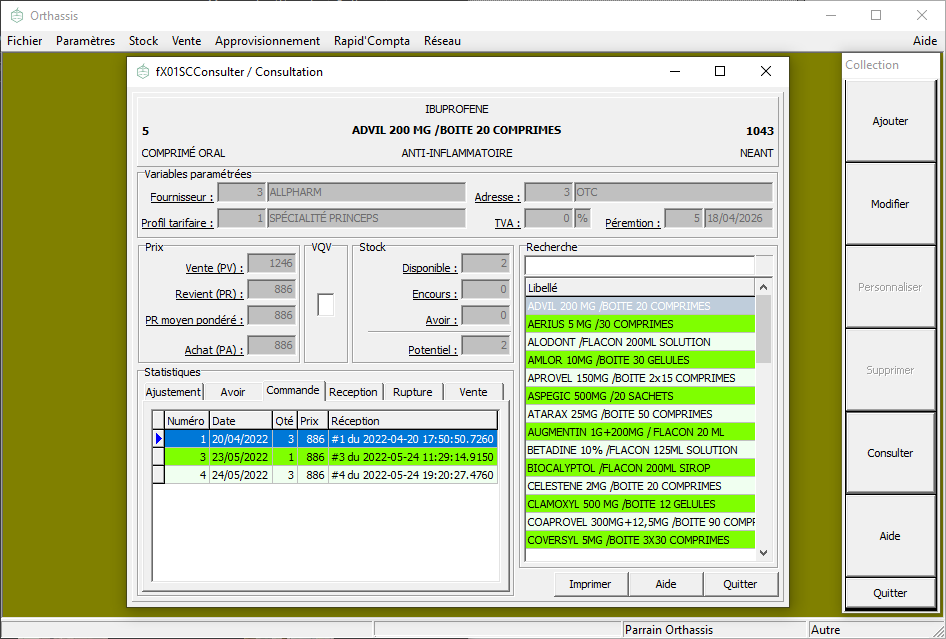Screen dimensions: 946x639
Task: Click the Orthassis app icon in title bar
Action: click(x=17, y=16)
